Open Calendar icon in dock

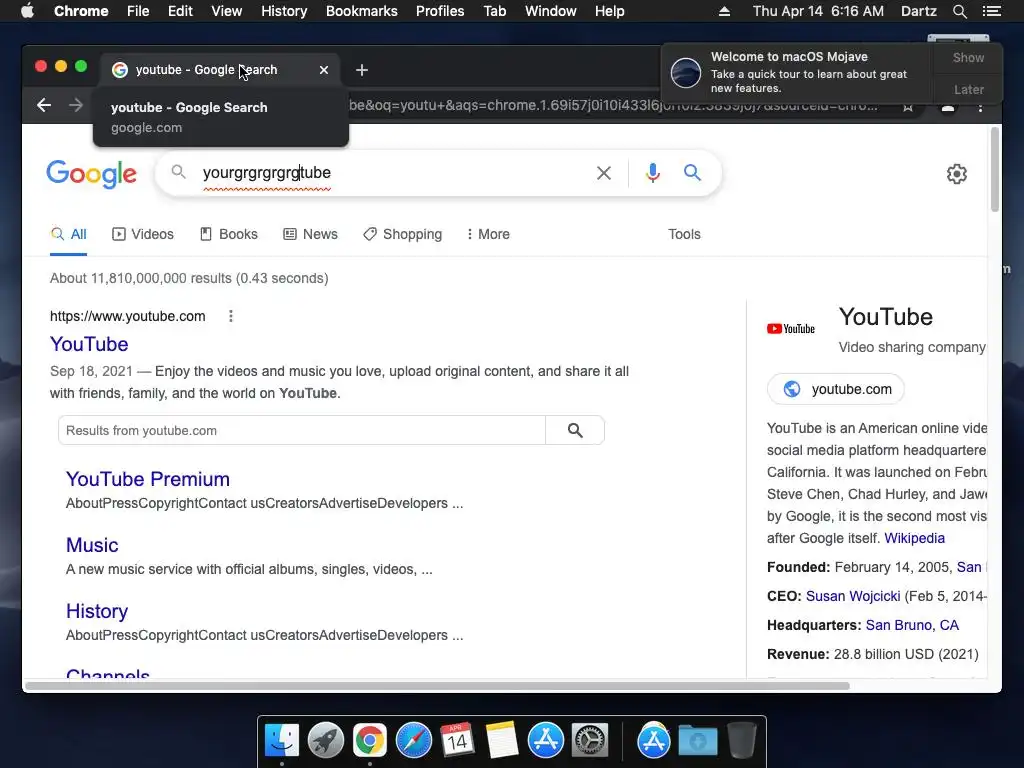457,741
